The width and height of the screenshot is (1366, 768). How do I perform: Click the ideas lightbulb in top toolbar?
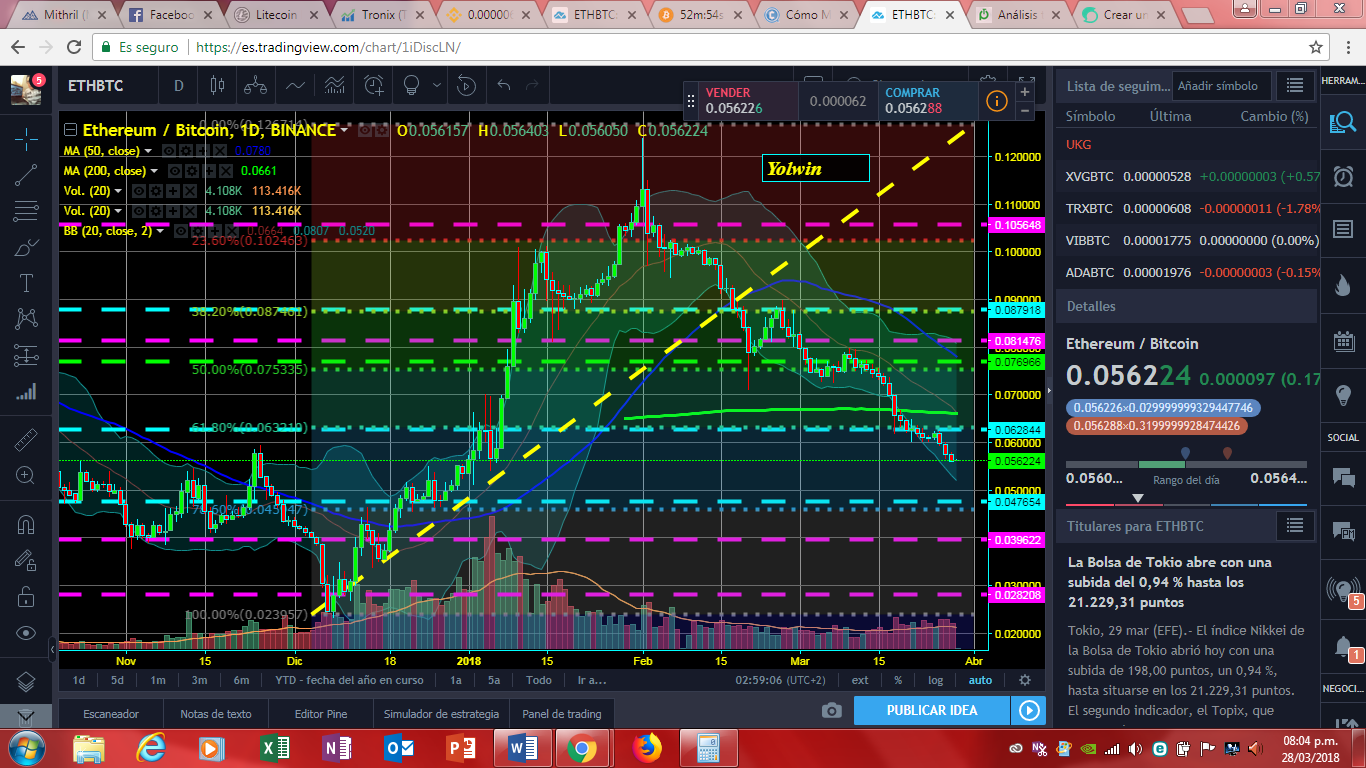(x=410, y=86)
